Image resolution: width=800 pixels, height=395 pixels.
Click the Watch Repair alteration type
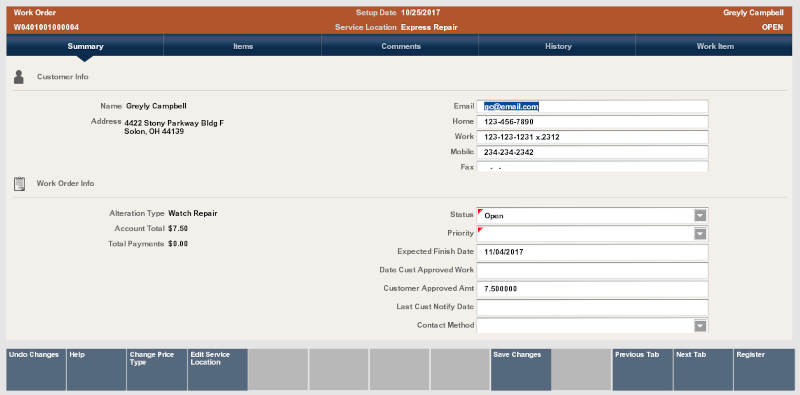pyautogui.click(x=192, y=213)
